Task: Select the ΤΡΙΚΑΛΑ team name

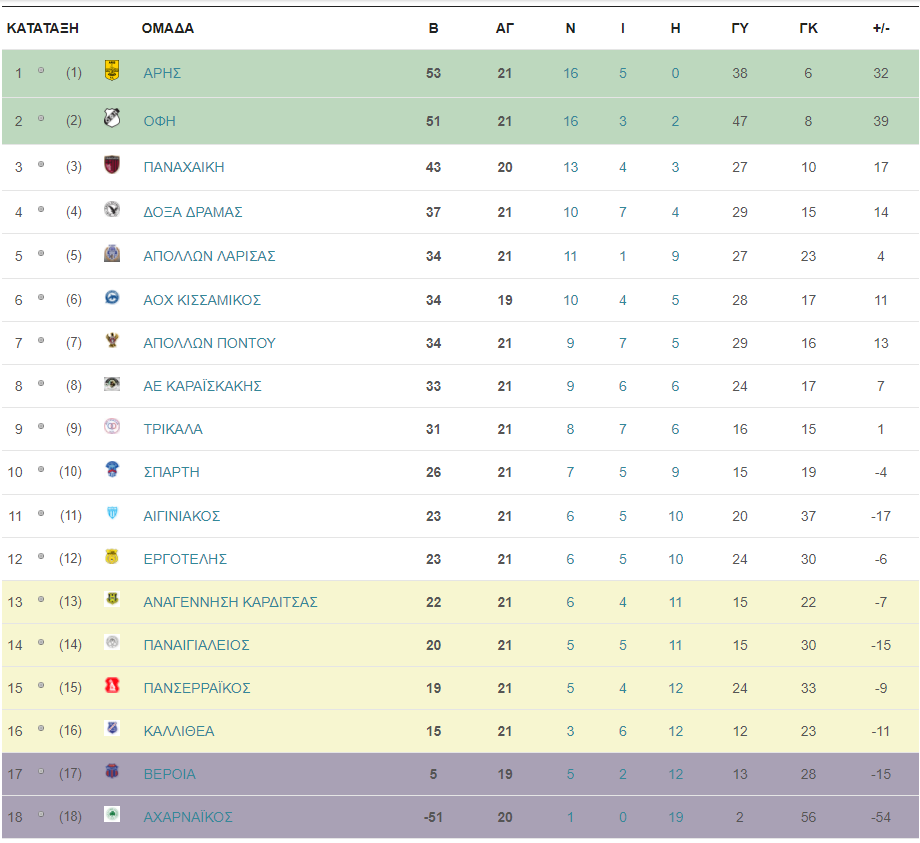Action: [172, 429]
